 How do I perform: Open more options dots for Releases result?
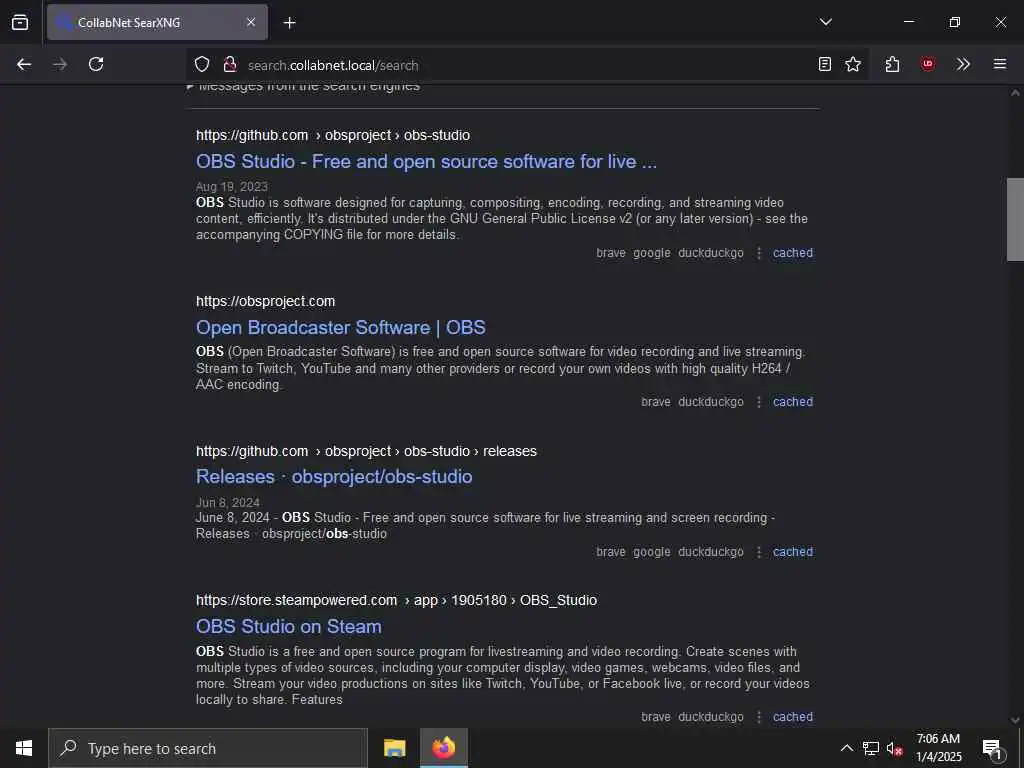tap(759, 552)
